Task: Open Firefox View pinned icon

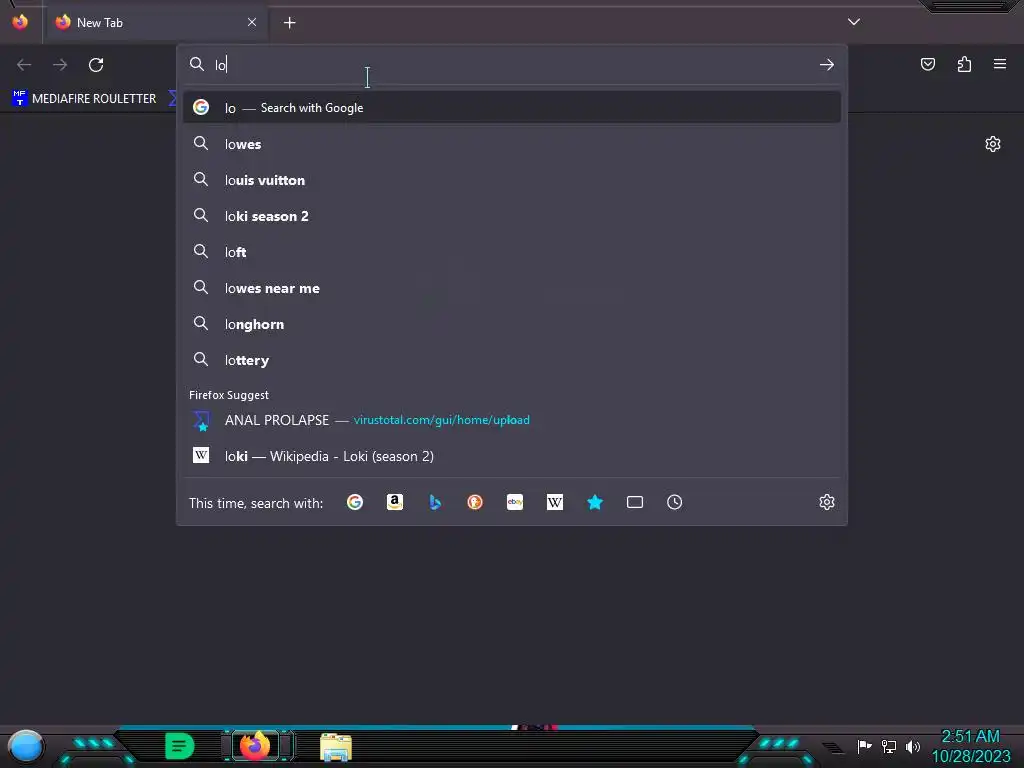Action: (20, 22)
